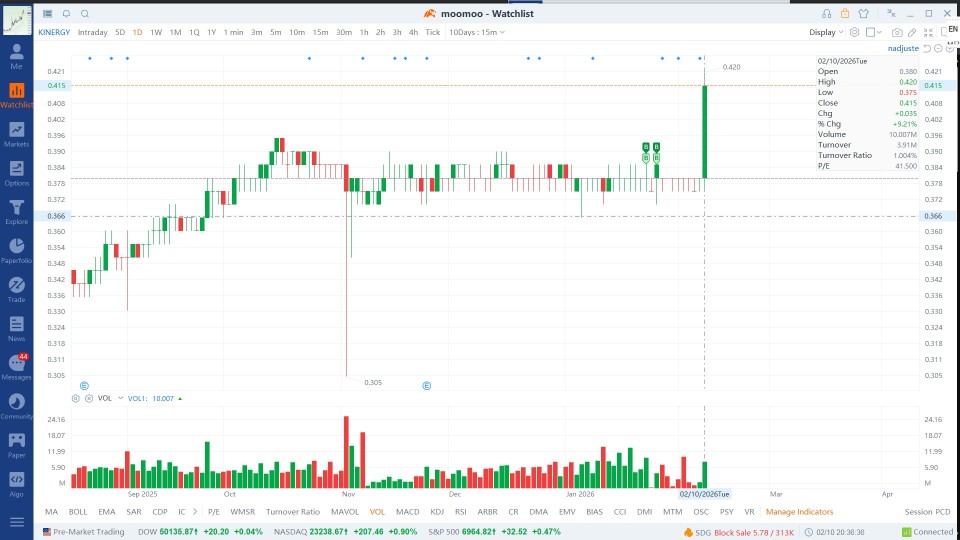Toggle the MACD indicator
The width and height of the screenshot is (960, 540).
coord(408,512)
